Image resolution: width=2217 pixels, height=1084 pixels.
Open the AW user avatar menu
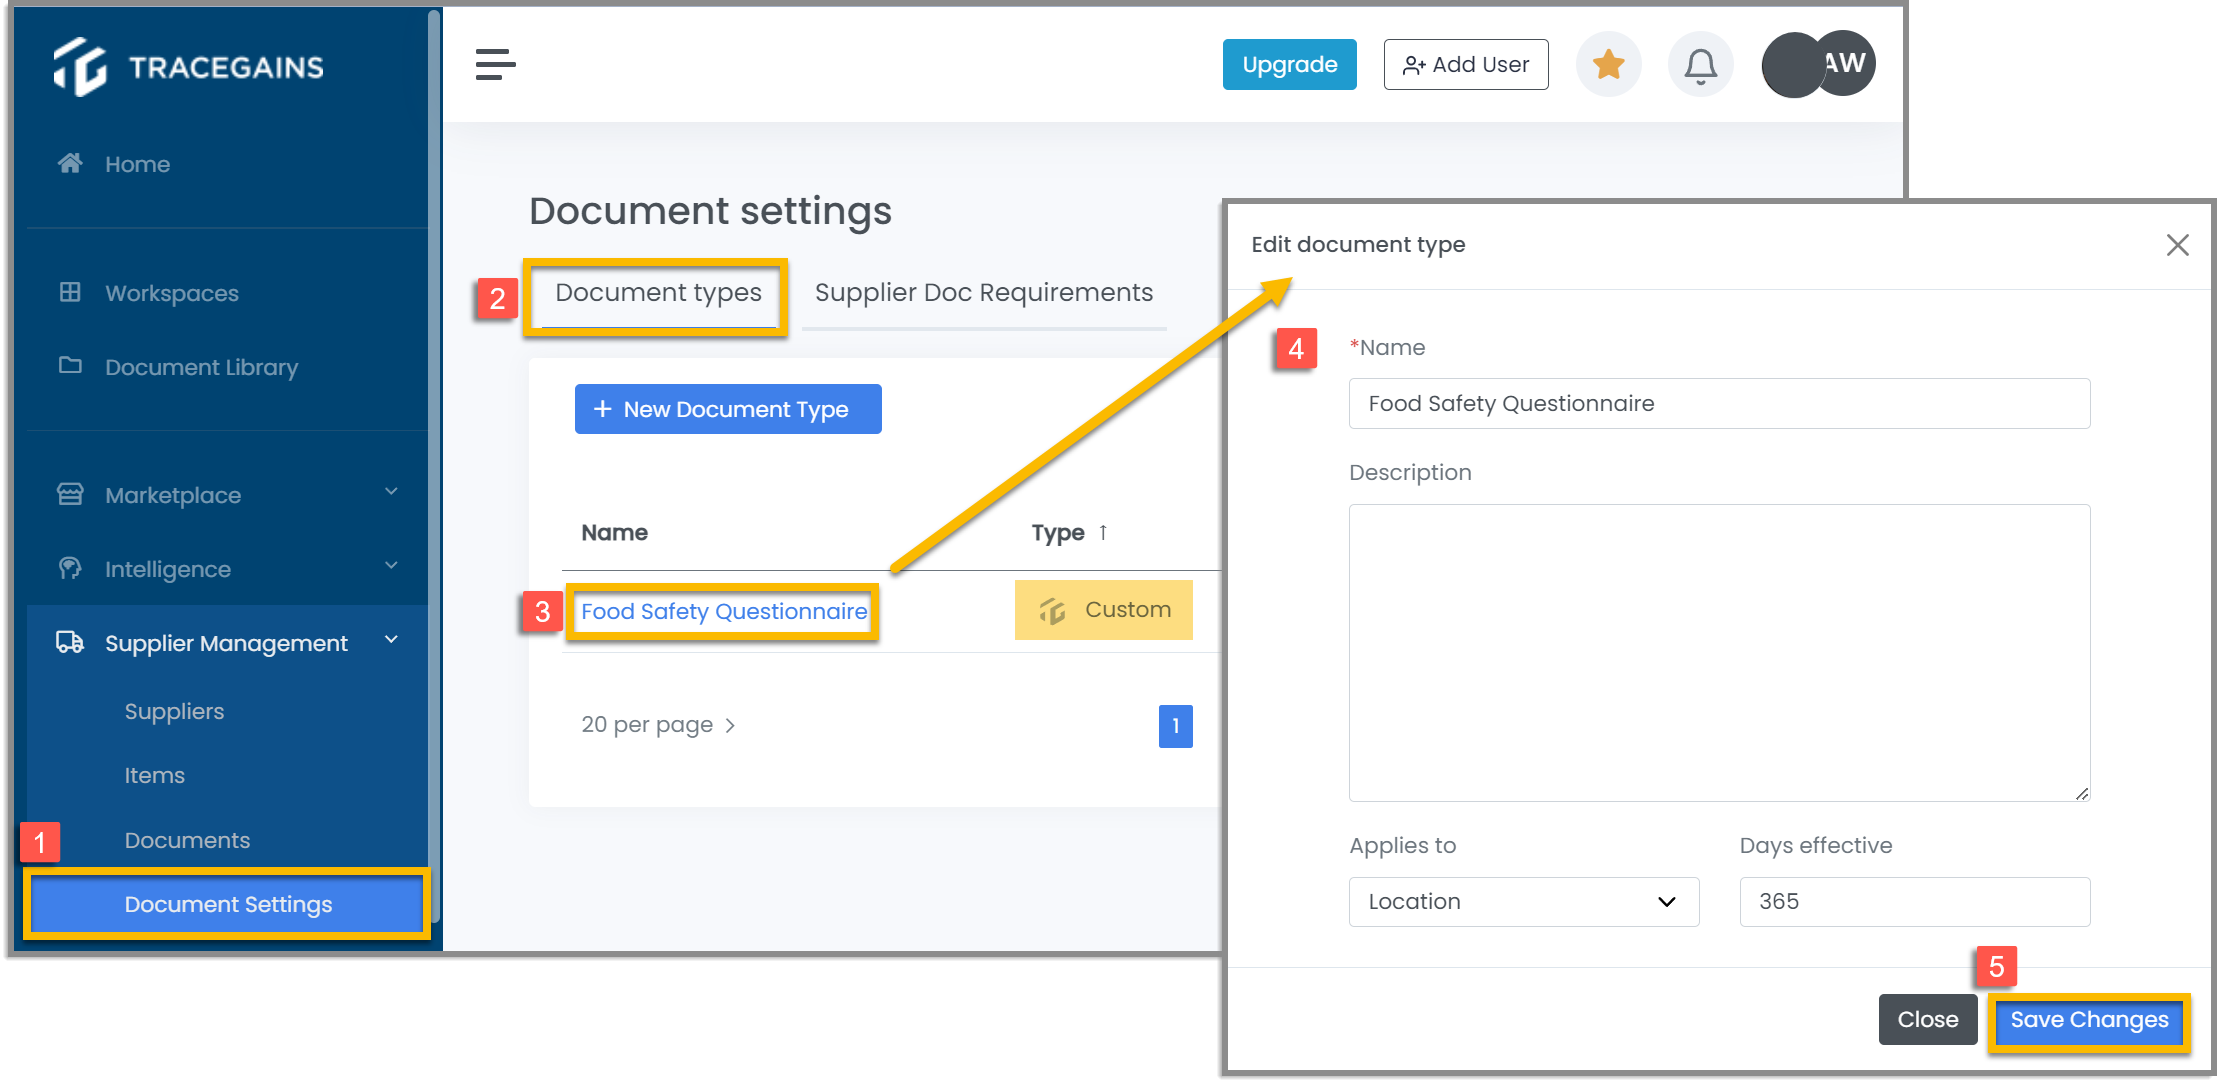tap(1843, 63)
